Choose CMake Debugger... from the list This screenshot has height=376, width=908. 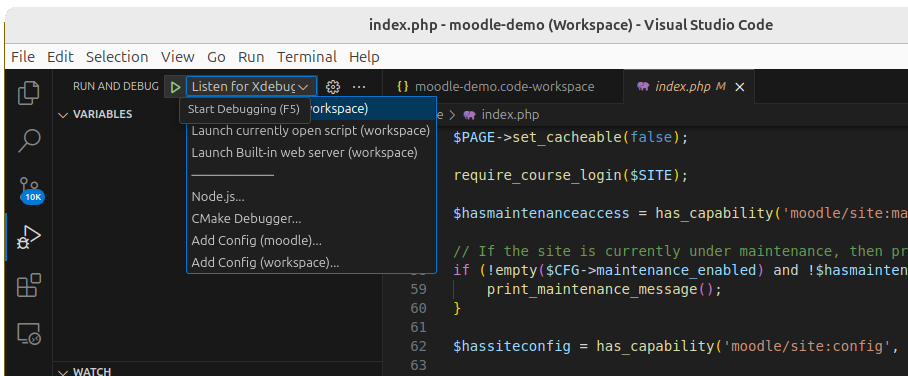tap(311, 218)
